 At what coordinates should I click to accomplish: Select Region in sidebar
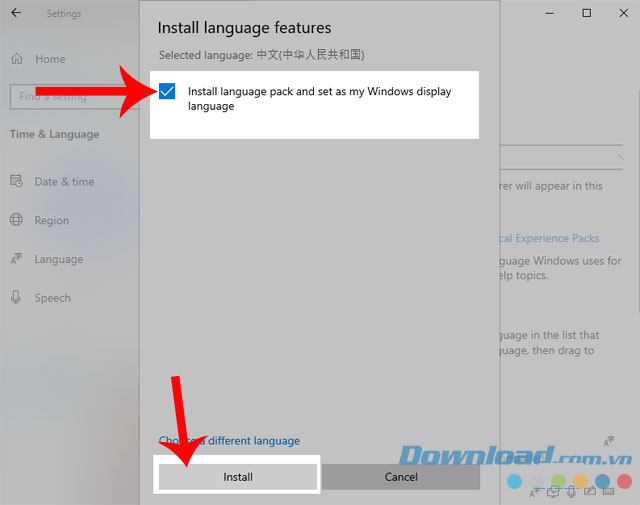(x=52, y=220)
